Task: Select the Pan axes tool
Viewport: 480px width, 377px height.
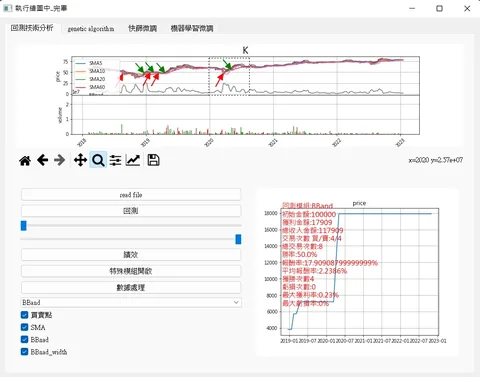Action: (80, 160)
